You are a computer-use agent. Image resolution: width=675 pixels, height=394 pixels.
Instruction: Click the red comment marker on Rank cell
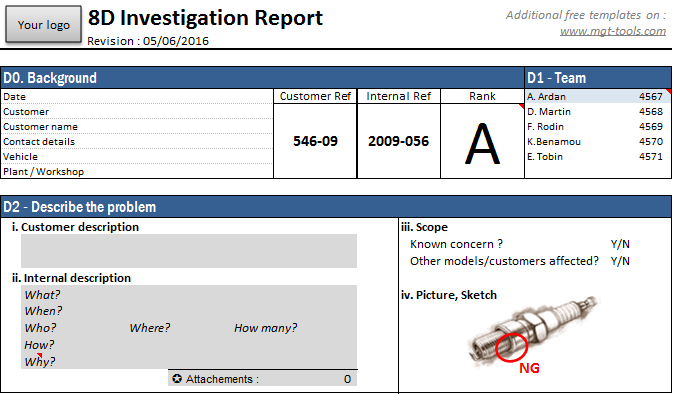point(521,106)
